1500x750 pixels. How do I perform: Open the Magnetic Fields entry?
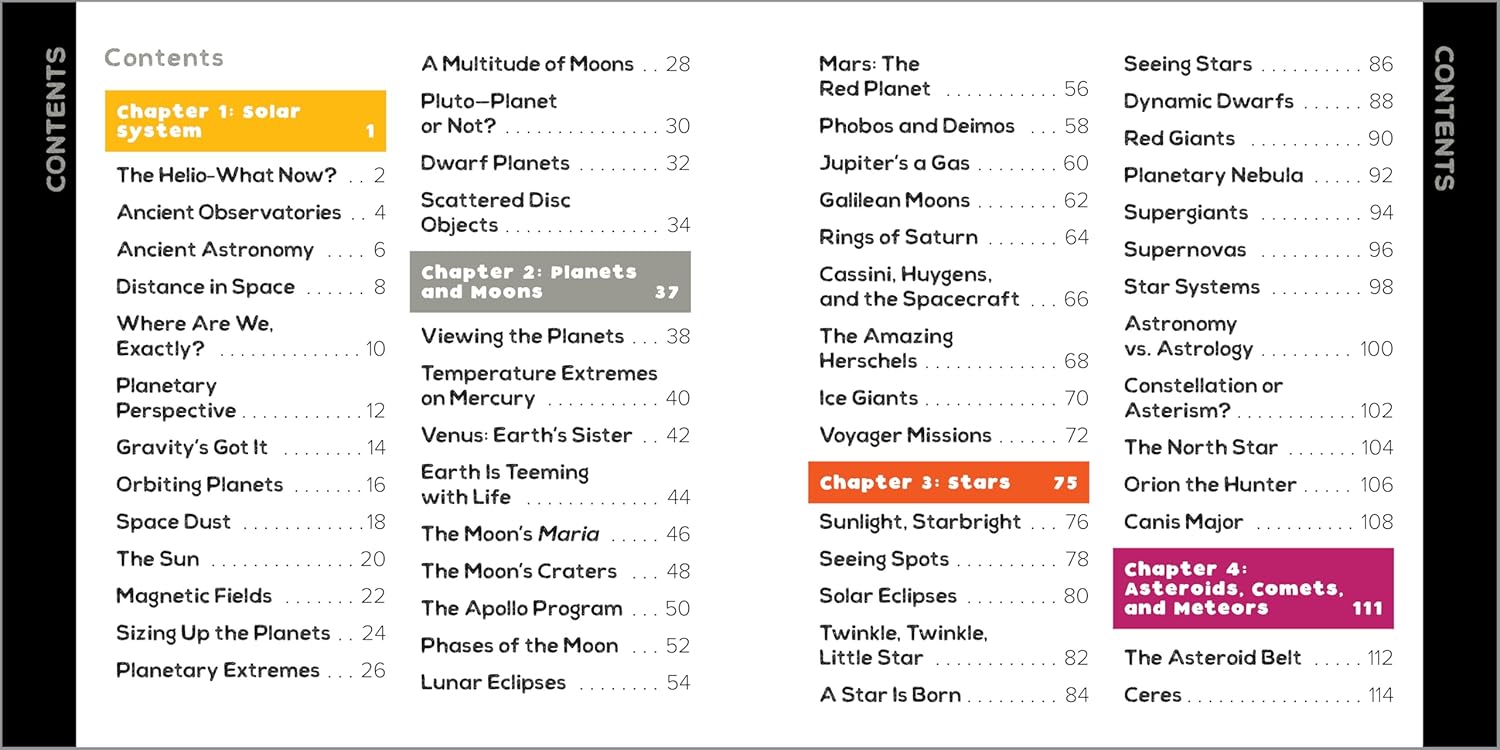[x=250, y=596]
